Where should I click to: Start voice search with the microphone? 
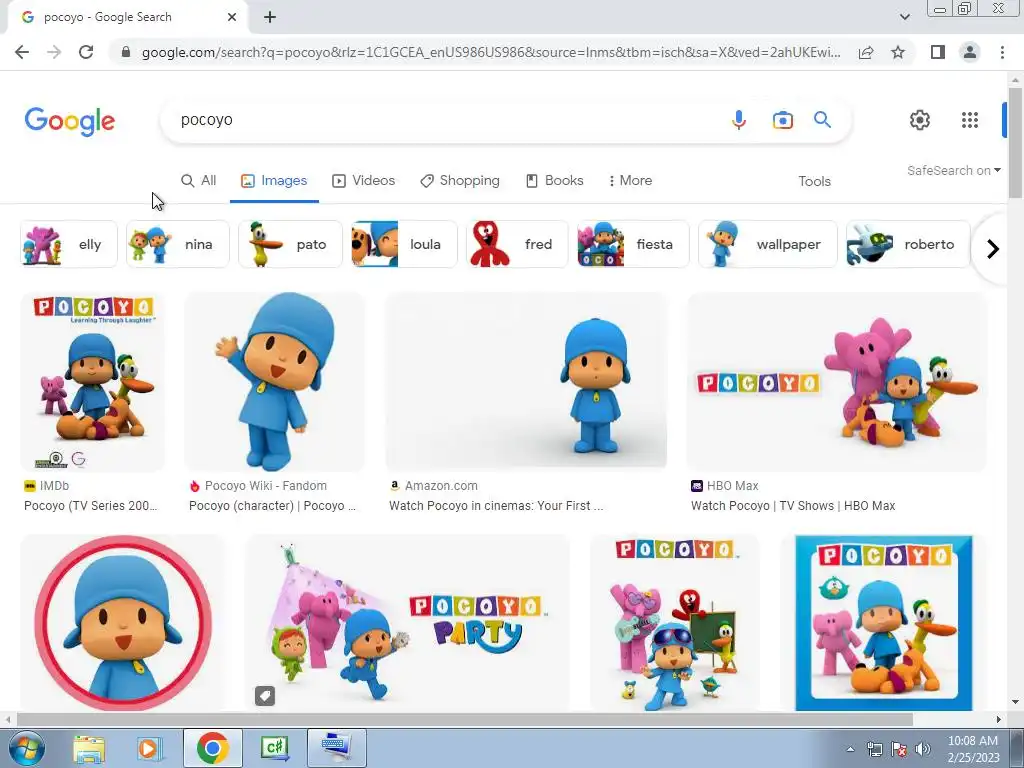point(739,120)
